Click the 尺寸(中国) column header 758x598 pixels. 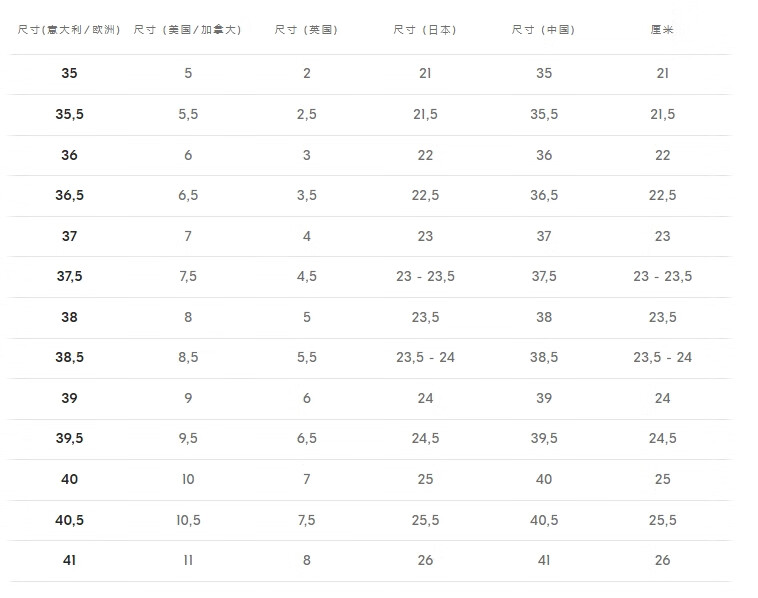click(544, 30)
